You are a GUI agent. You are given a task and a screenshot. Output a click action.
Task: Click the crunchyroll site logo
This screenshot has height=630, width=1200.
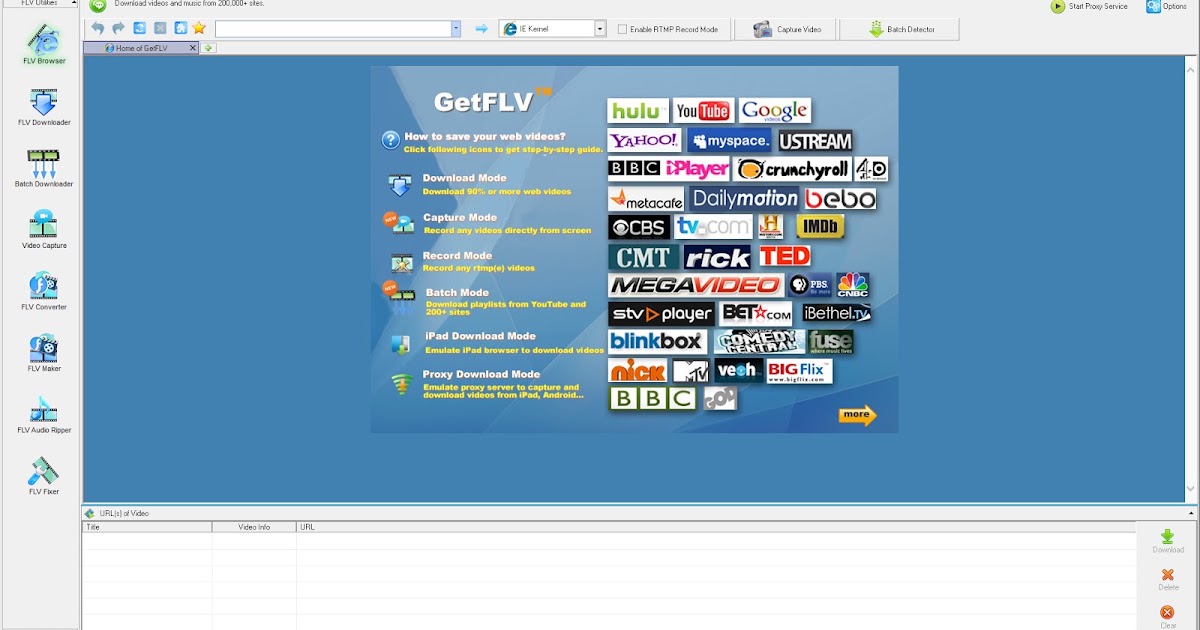point(793,169)
